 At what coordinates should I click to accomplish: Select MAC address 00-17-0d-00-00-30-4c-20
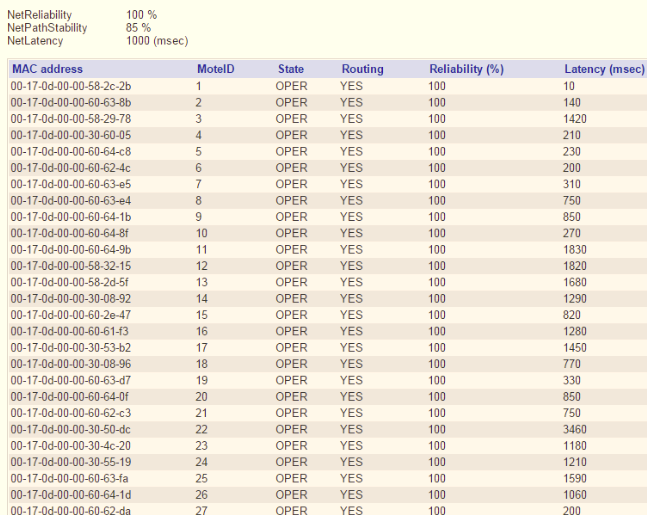point(71,445)
